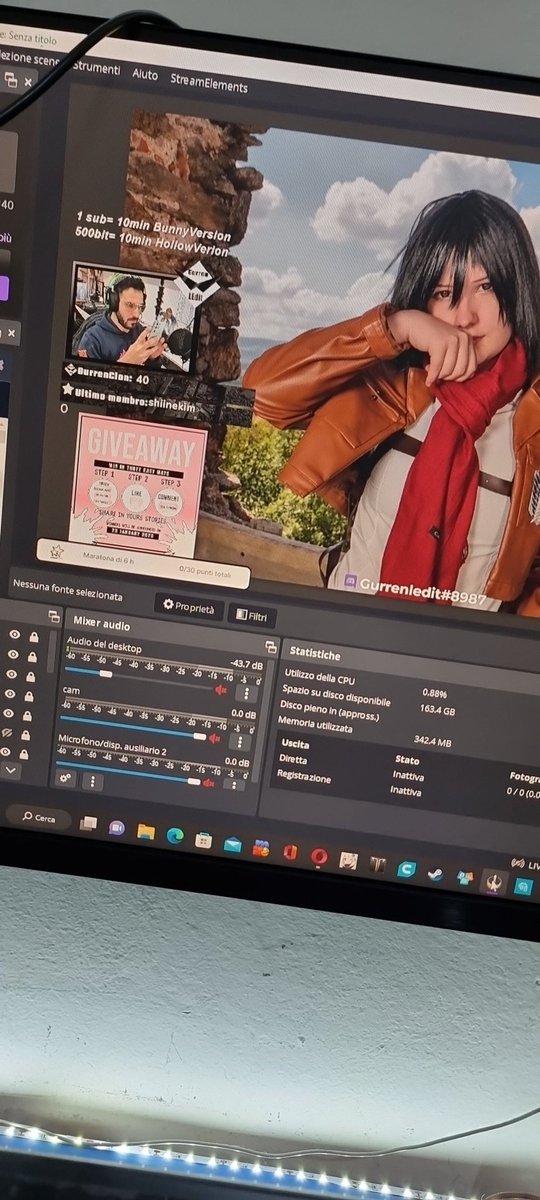Launch Microsoft Edge from the taskbar
Image resolution: width=540 pixels, height=1200 pixels.
point(175,835)
